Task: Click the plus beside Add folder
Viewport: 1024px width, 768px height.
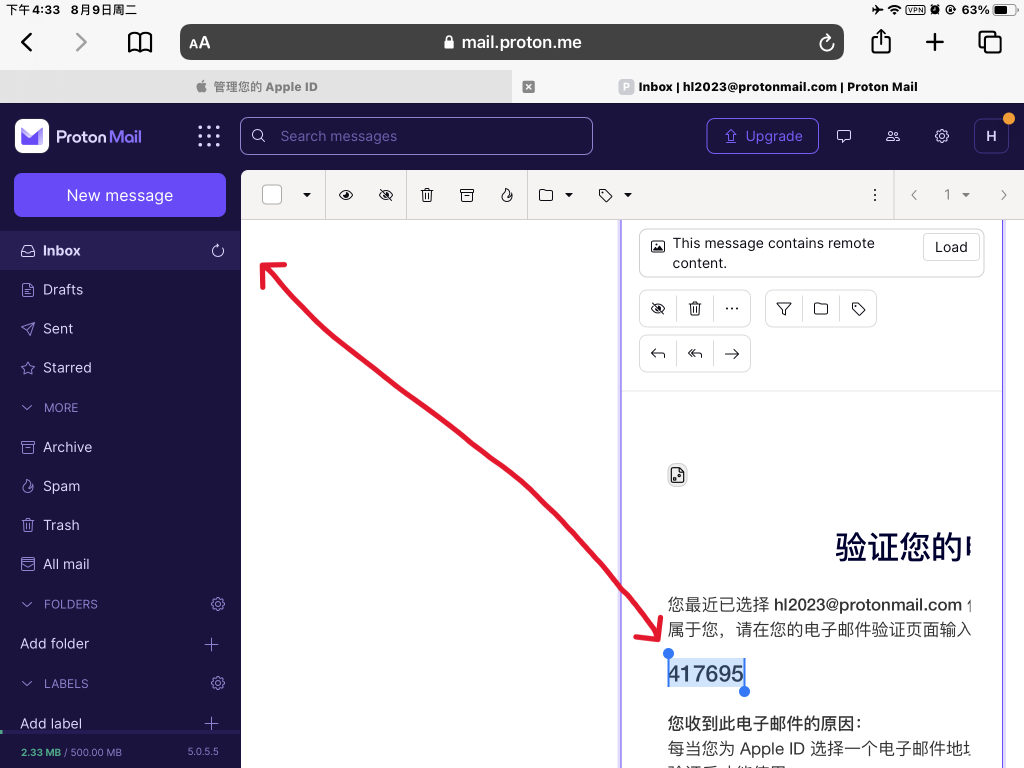Action: pyautogui.click(x=211, y=645)
